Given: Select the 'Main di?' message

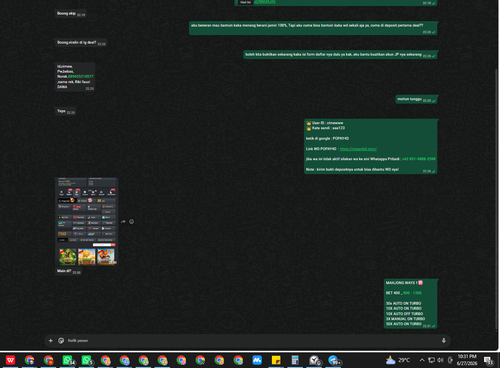Looking at the screenshot, I should click(68, 271).
